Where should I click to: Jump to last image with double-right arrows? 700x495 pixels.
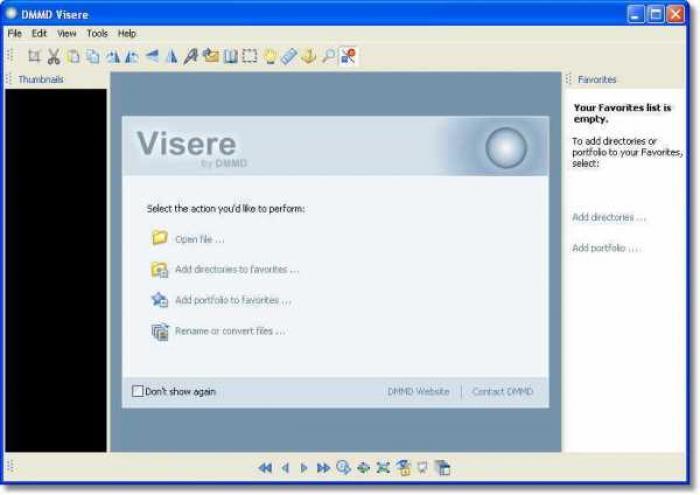(x=323, y=468)
